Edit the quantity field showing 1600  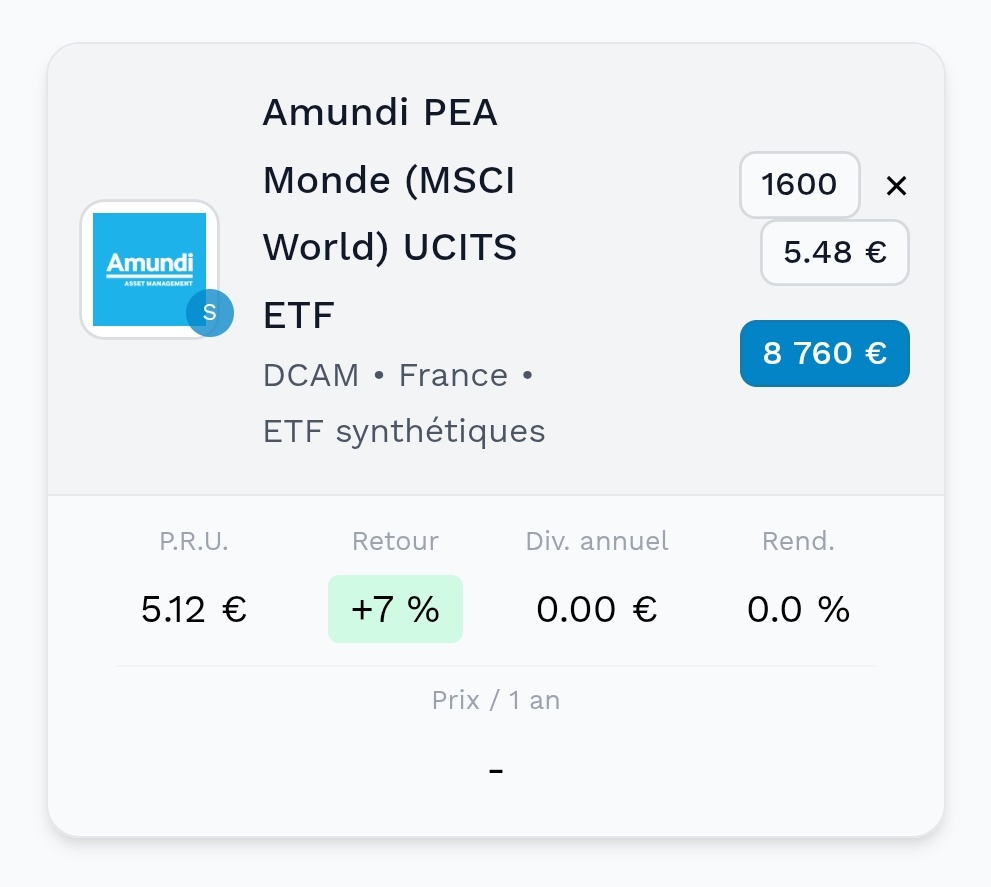pyautogui.click(x=799, y=185)
